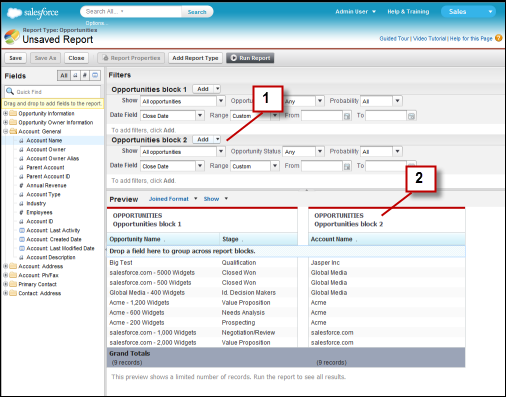
Task: Click the Save button
Action: pyautogui.click(x=16, y=58)
